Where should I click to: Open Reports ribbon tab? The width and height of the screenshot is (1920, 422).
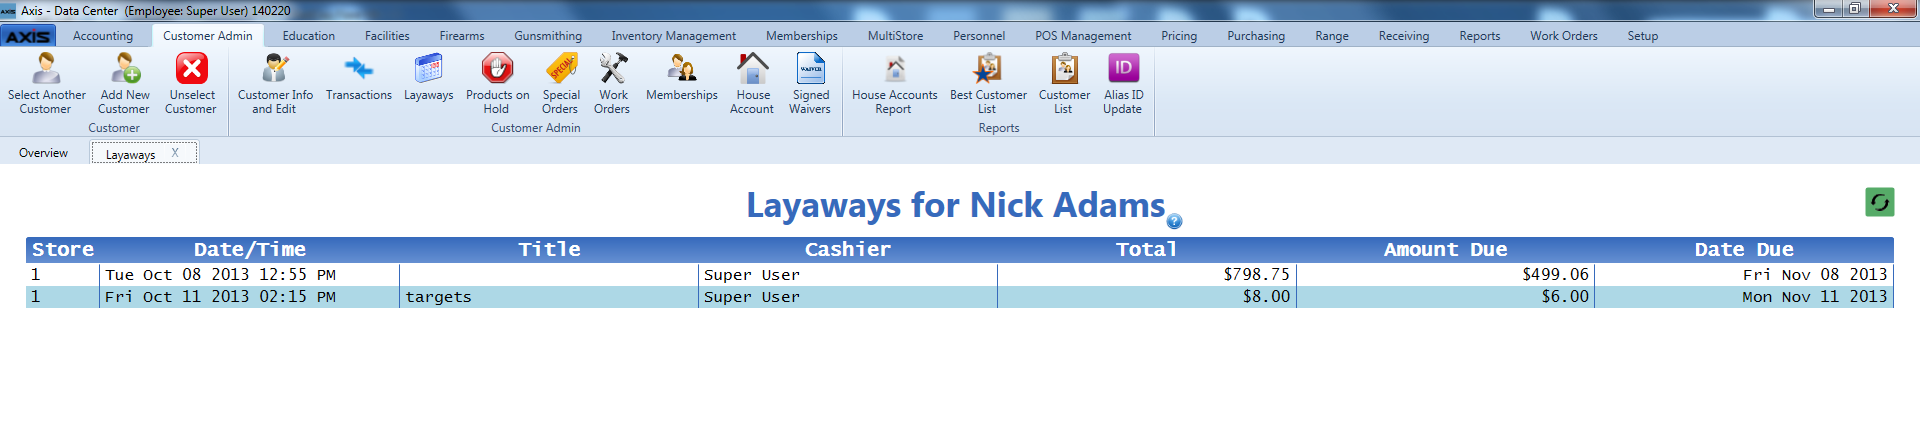1479,36
